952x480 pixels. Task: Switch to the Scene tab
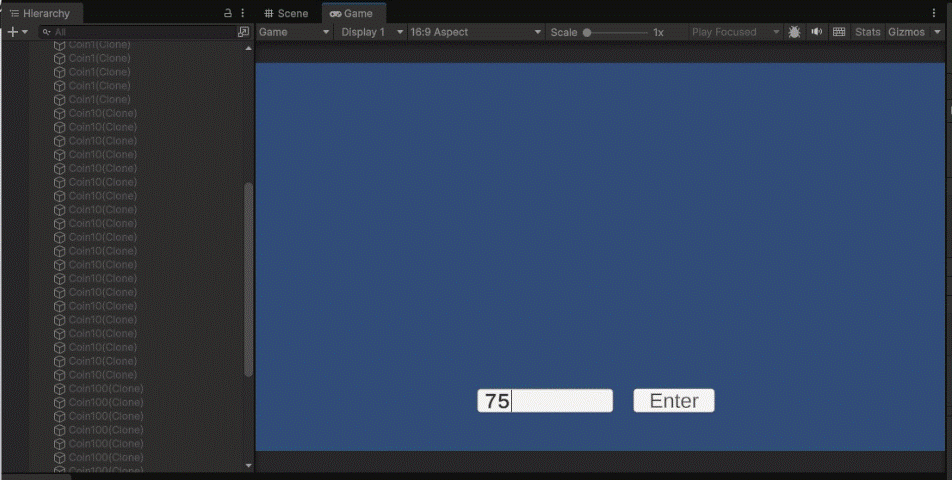click(x=286, y=13)
